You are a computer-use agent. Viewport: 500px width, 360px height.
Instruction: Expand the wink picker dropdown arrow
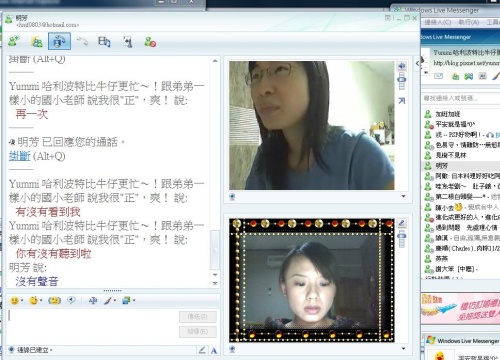[x=41, y=300]
